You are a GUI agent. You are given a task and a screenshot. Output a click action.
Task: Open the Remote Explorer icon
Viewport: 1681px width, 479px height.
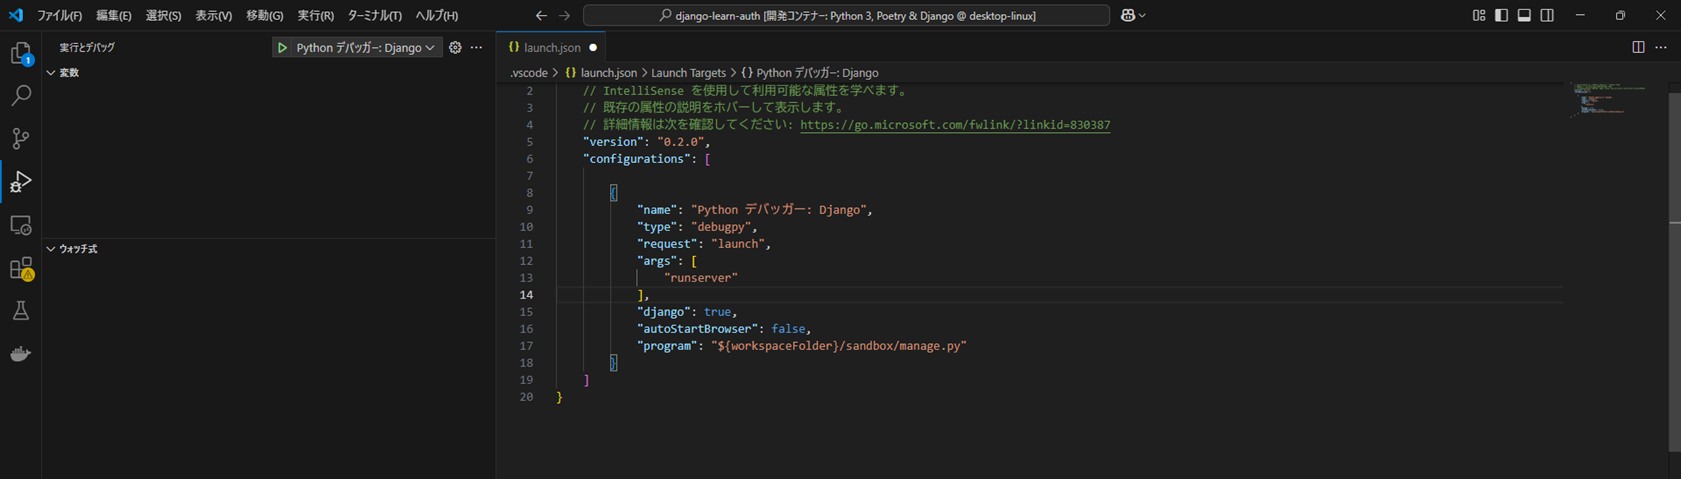click(21, 225)
